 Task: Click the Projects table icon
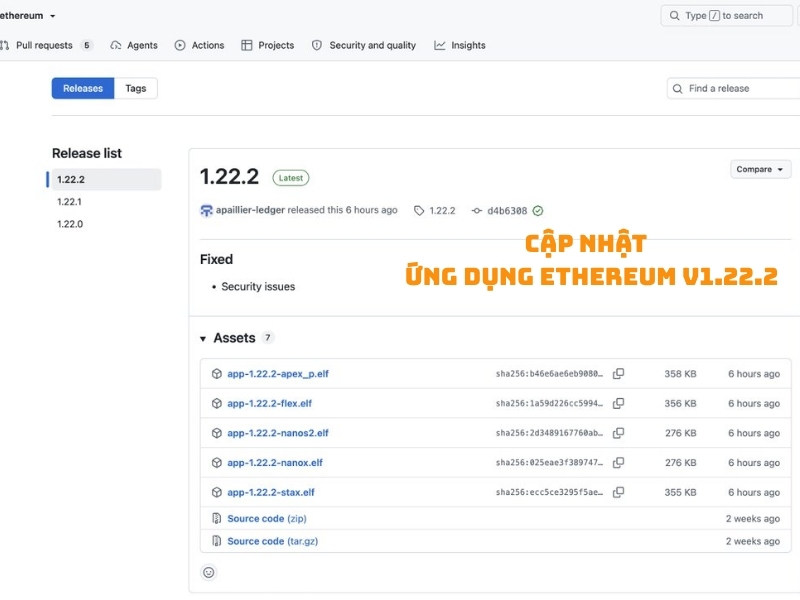tap(246, 45)
